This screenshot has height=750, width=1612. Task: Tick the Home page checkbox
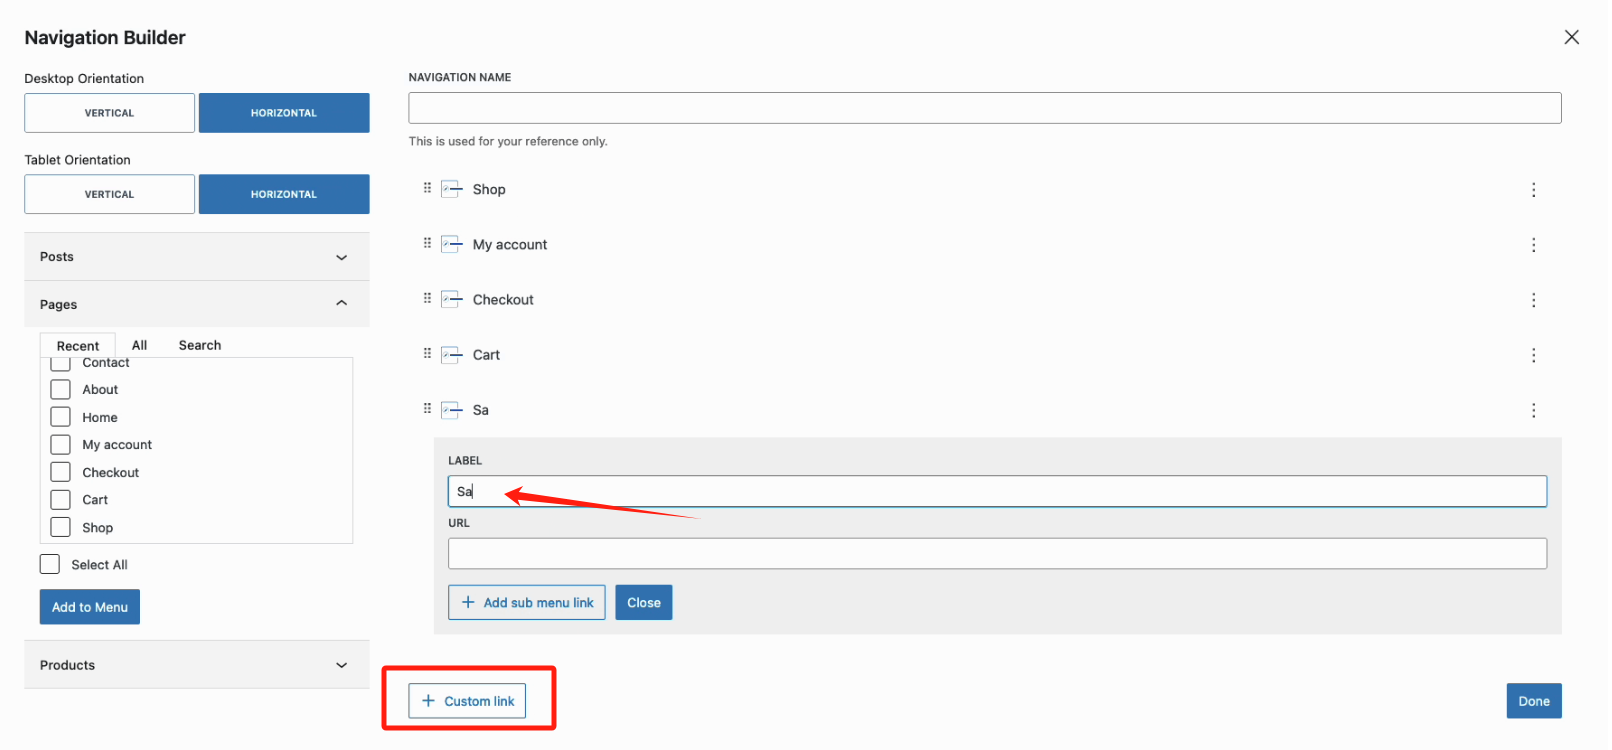(61, 417)
